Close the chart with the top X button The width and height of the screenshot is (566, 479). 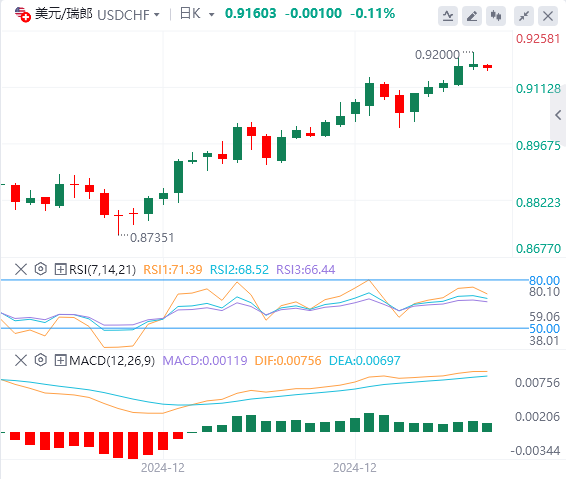tap(548, 16)
